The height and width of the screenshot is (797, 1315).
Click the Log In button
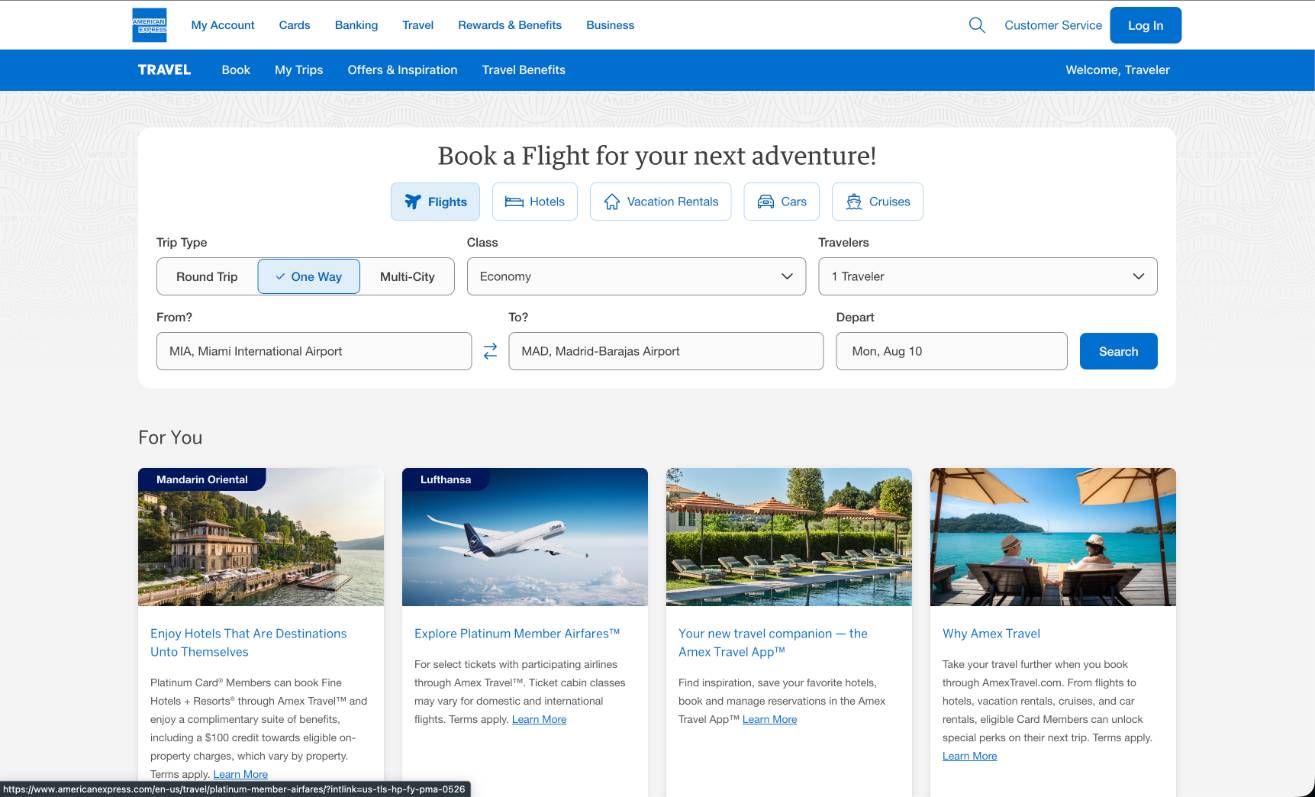pos(1145,25)
